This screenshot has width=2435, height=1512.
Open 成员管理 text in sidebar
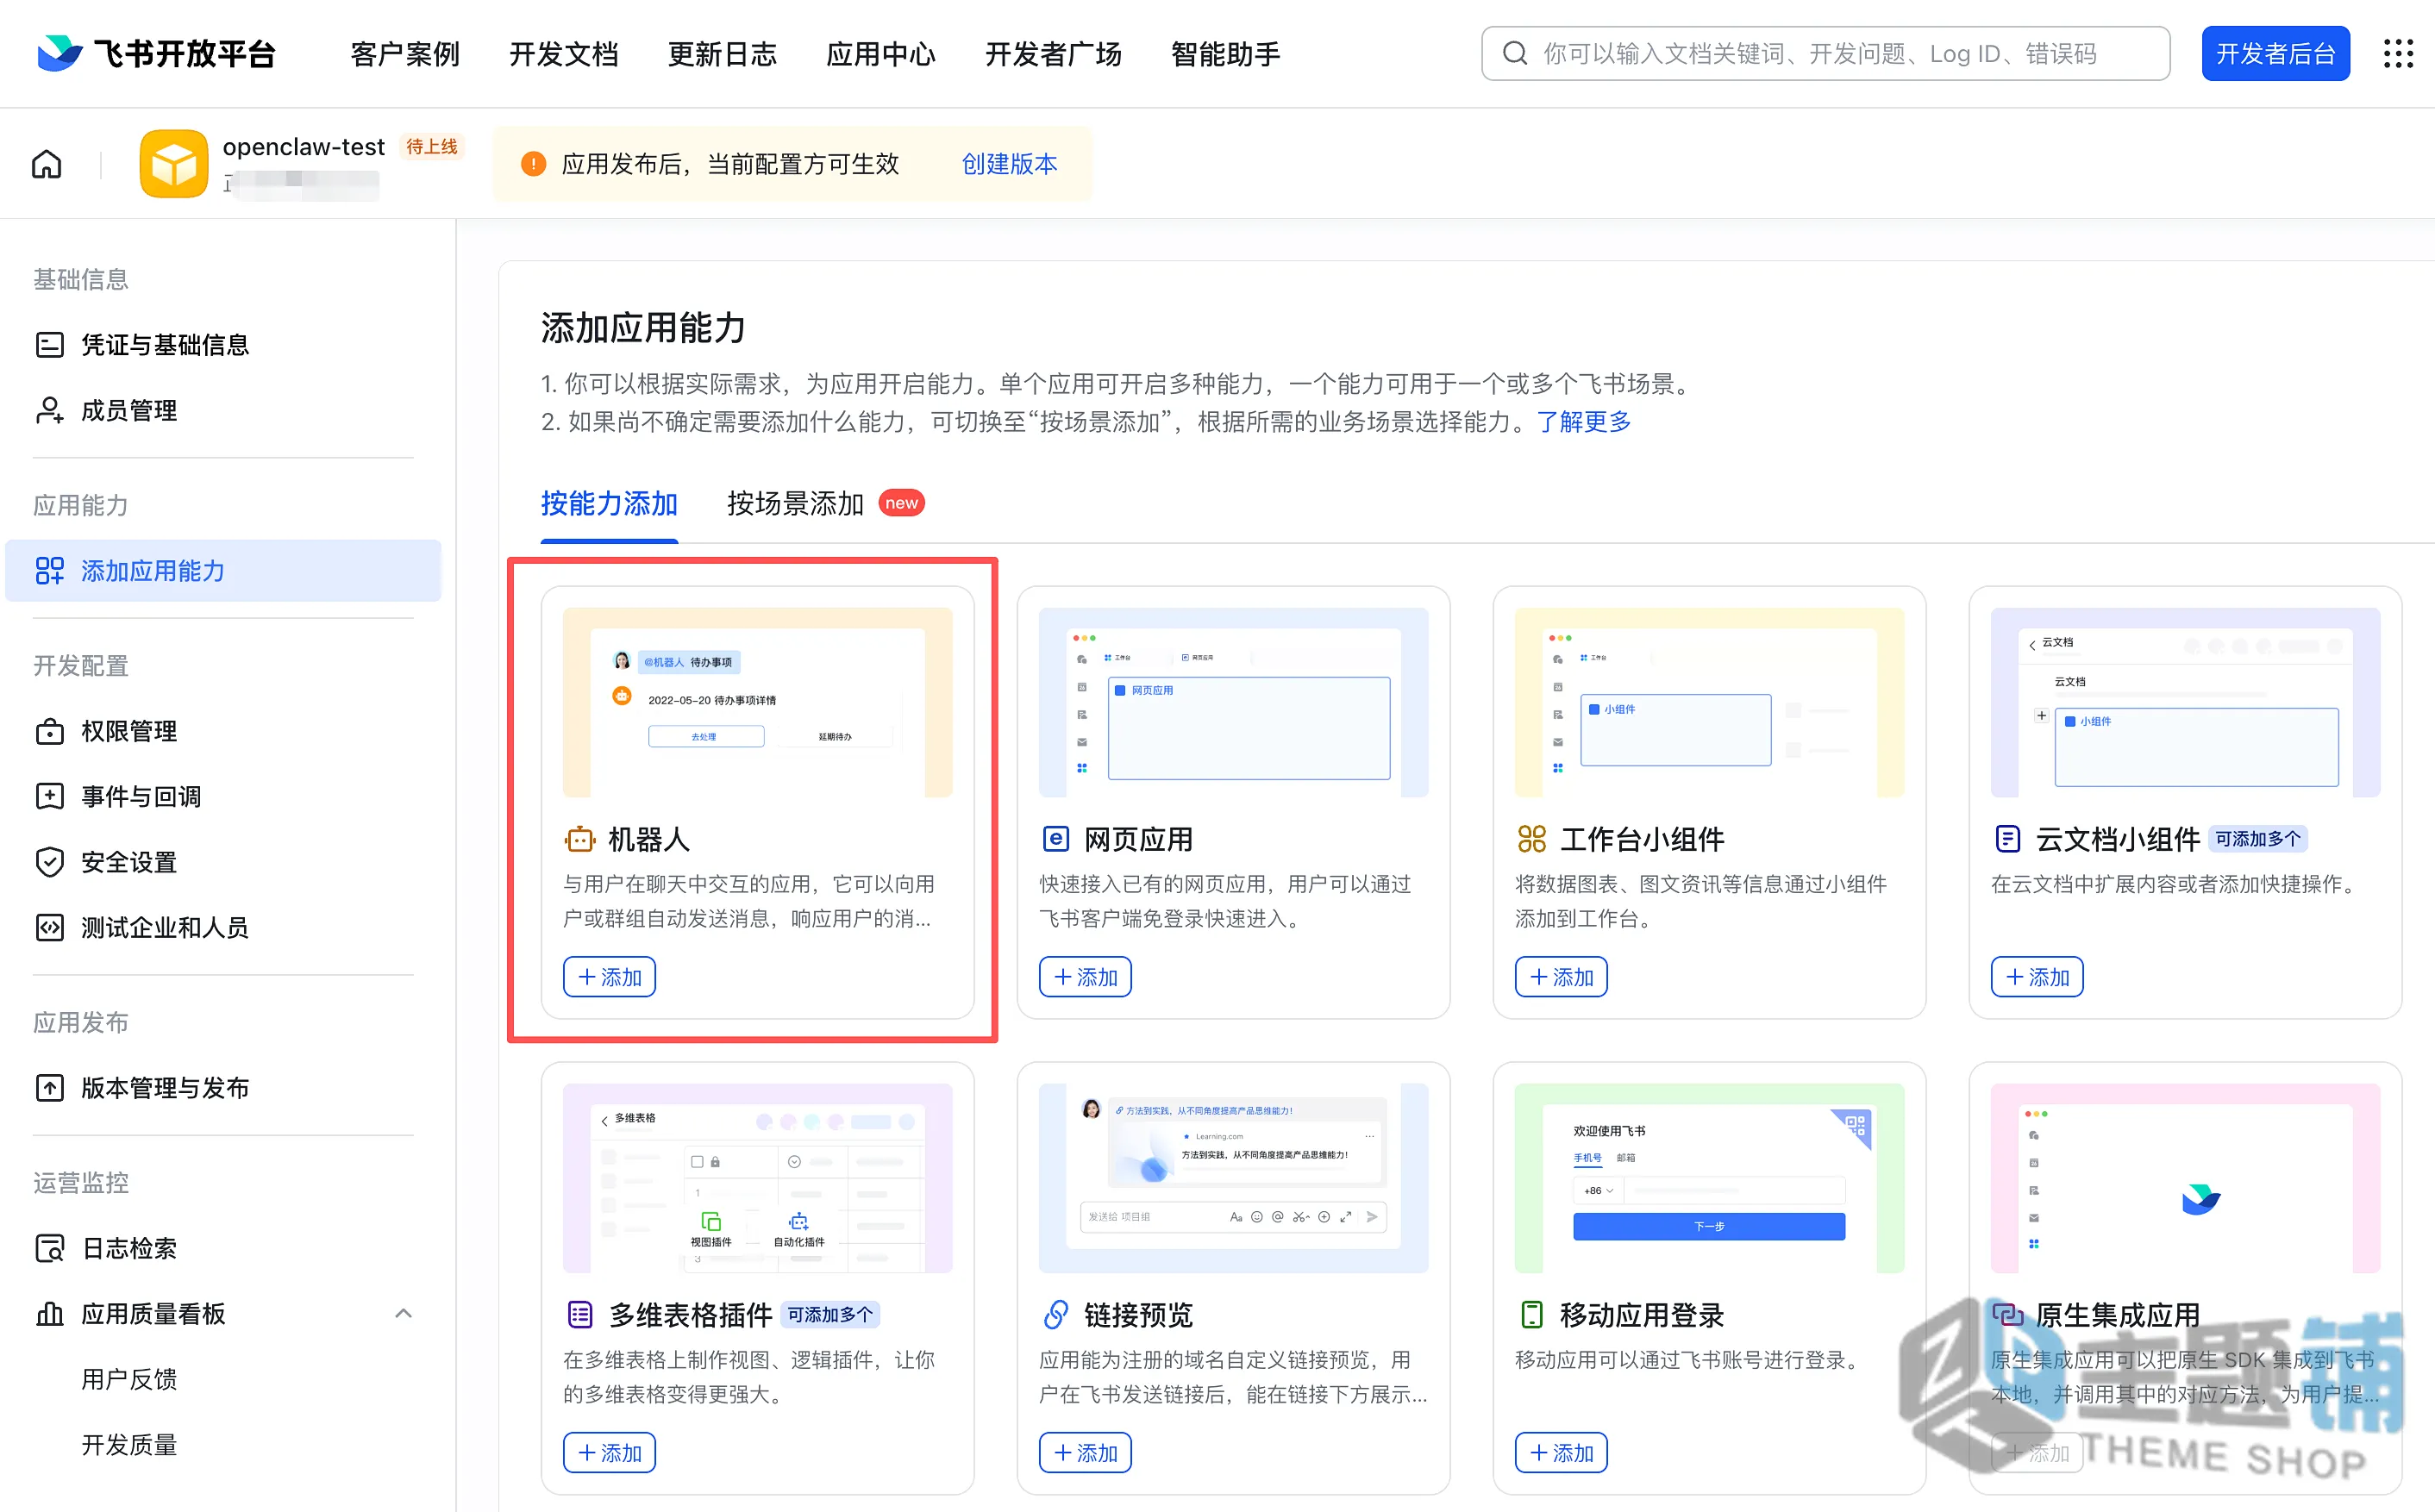[129, 410]
